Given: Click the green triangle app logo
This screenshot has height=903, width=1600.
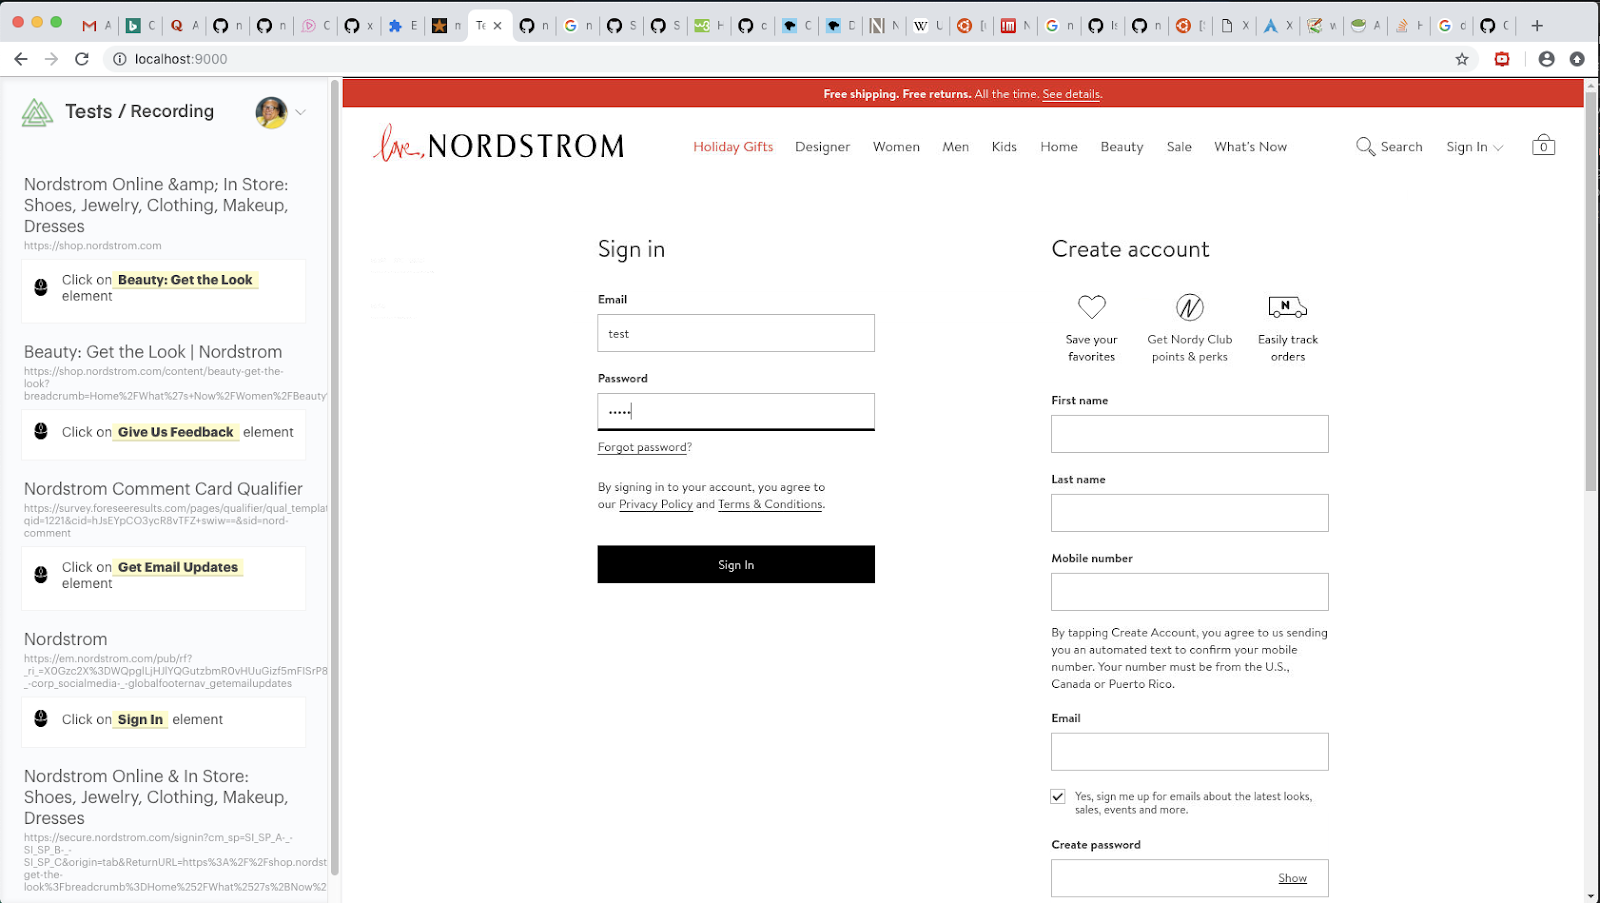Looking at the screenshot, I should coord(37,112).
